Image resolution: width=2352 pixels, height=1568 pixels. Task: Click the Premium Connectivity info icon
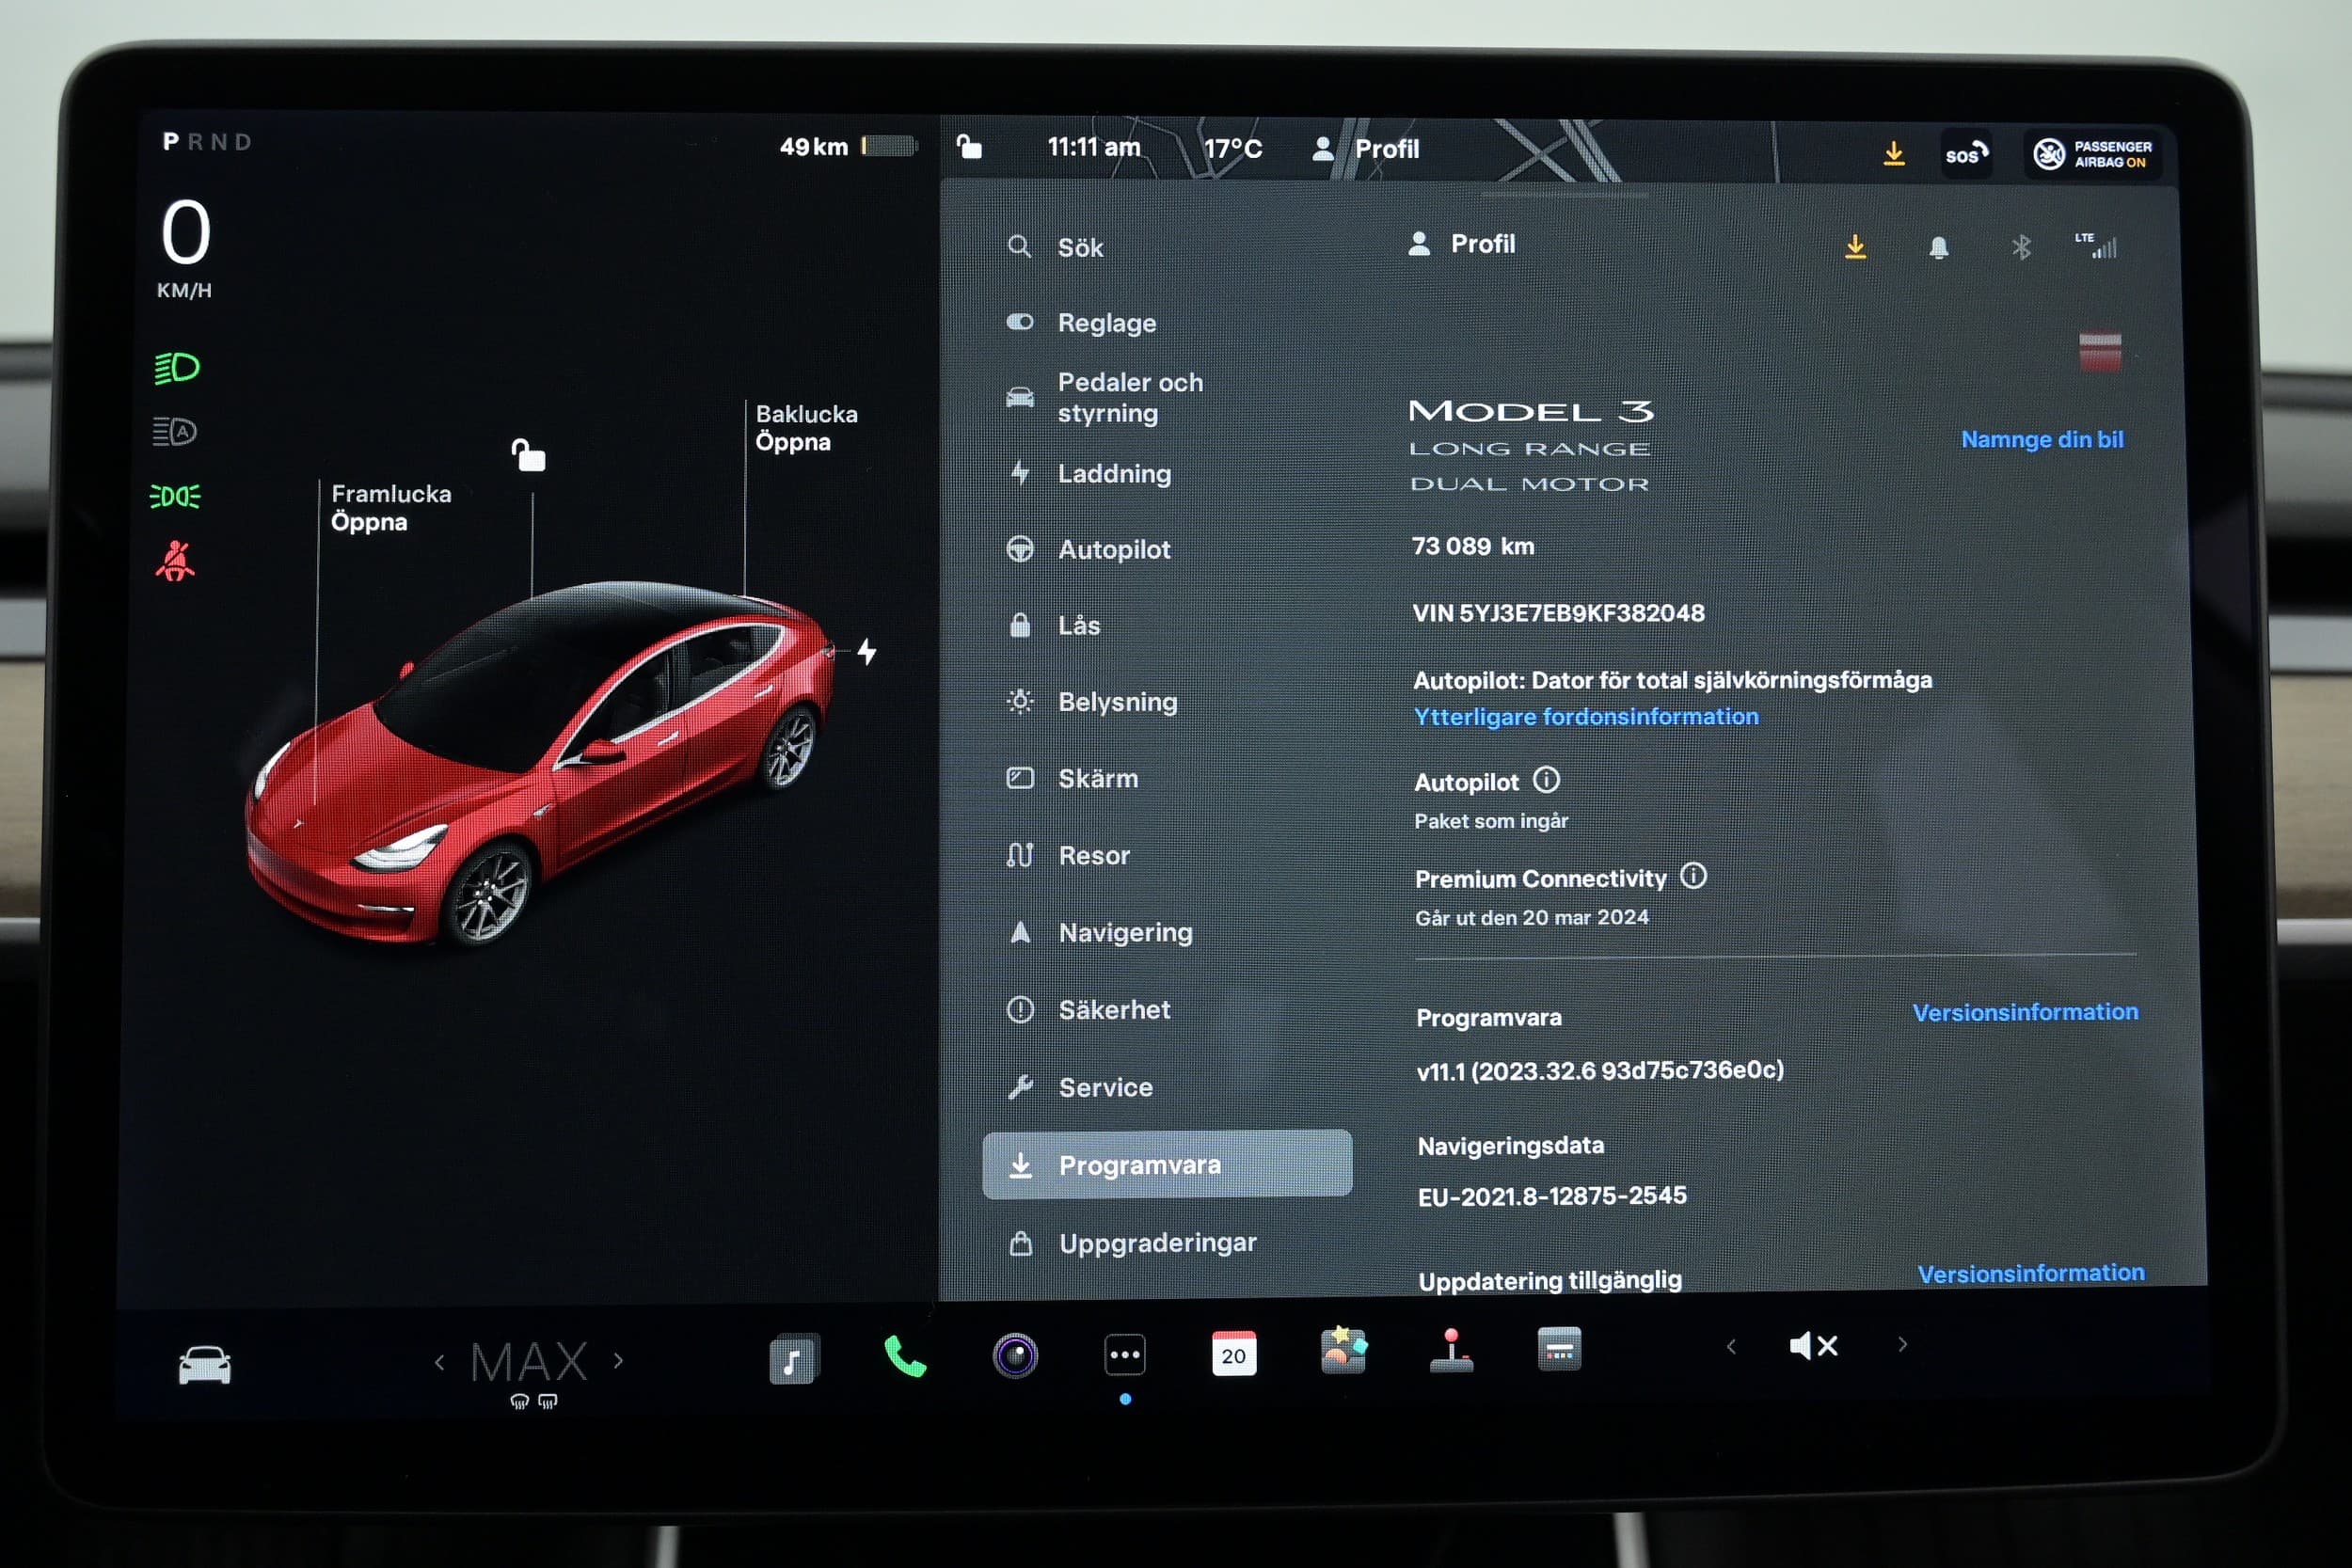pyautogui.click(x=1693, y=876)
